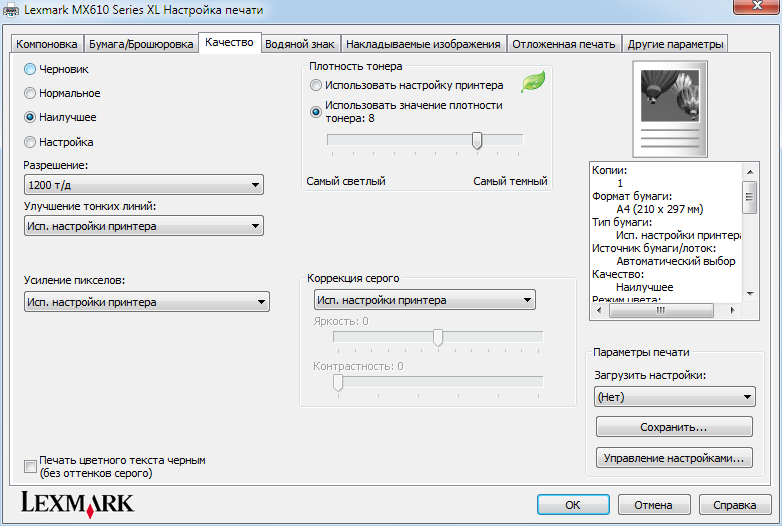Click the Источник бумаги/лоток summary entry

point(654,248)
